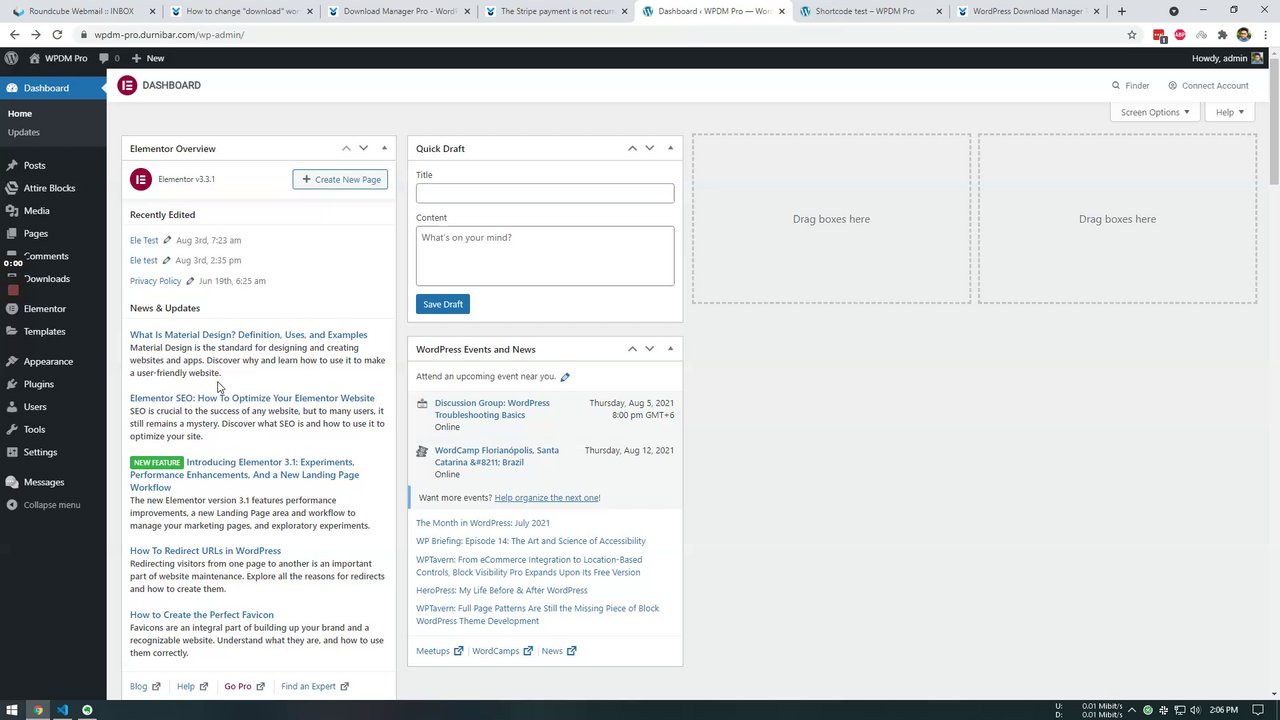Edit Privacy Policy via pencil icon

(190, 281)
